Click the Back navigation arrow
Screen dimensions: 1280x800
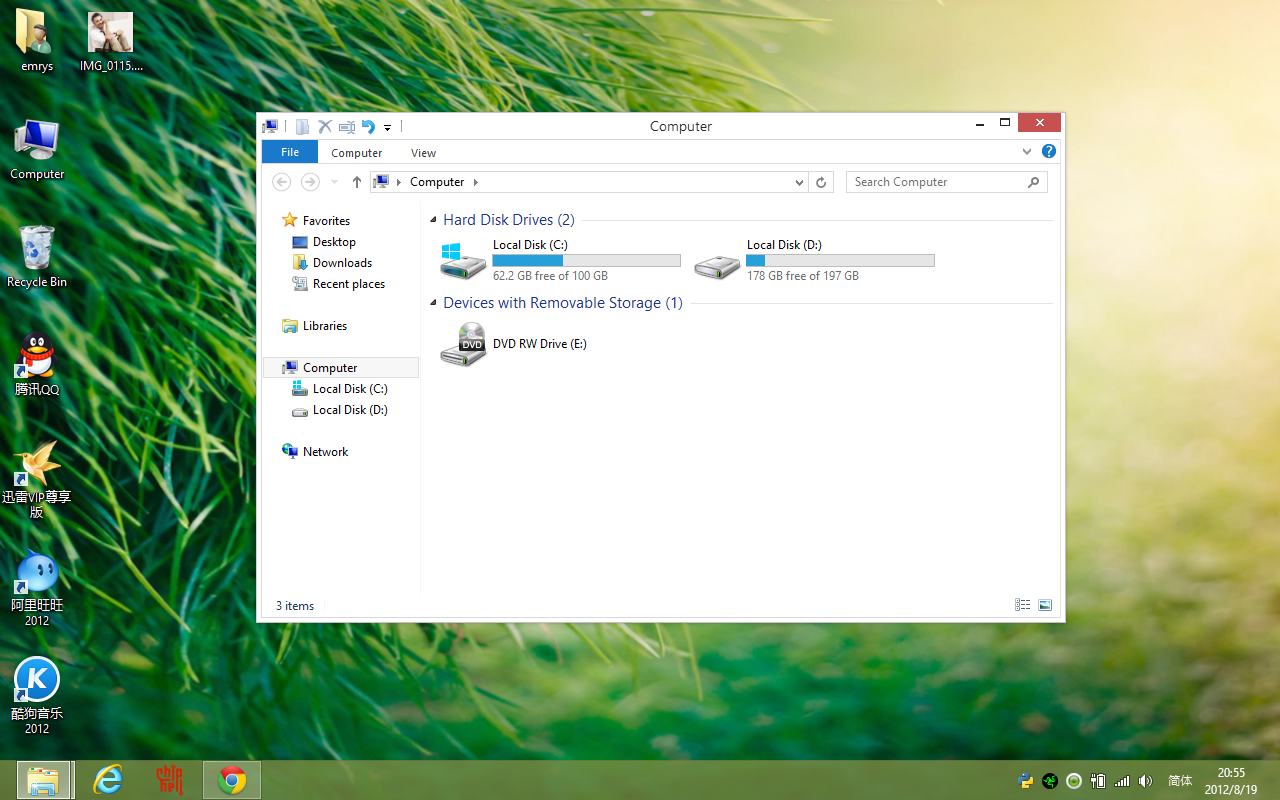point(282,182)
